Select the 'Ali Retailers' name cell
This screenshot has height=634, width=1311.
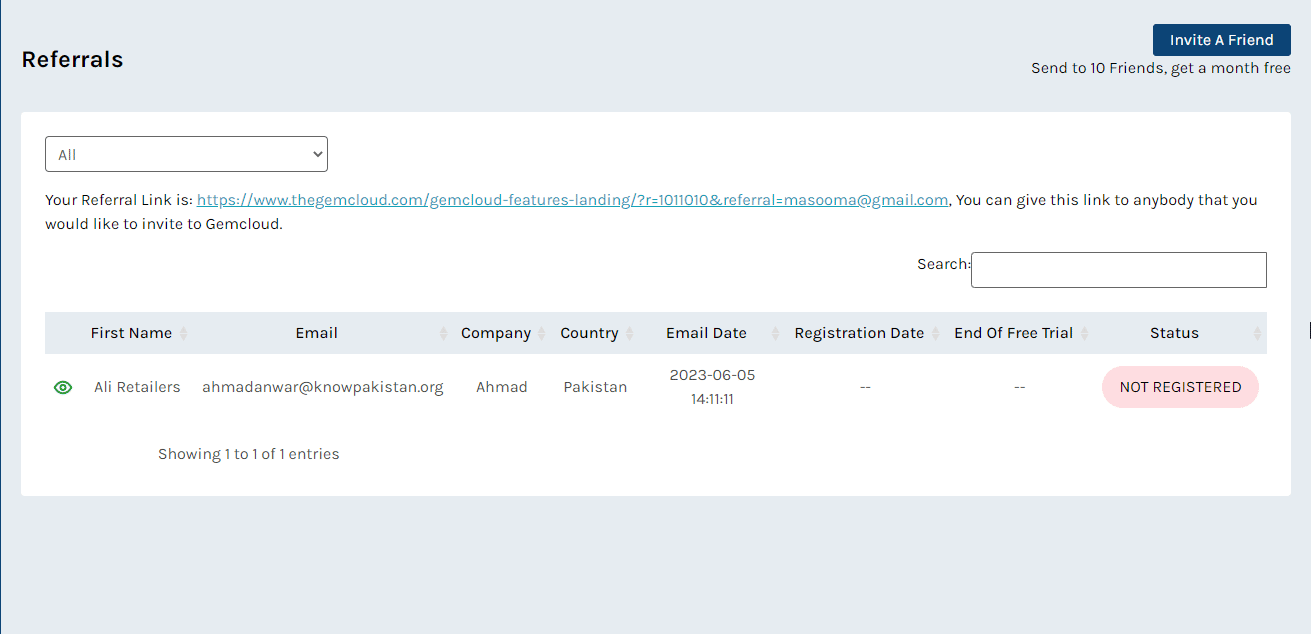point(137,387)
